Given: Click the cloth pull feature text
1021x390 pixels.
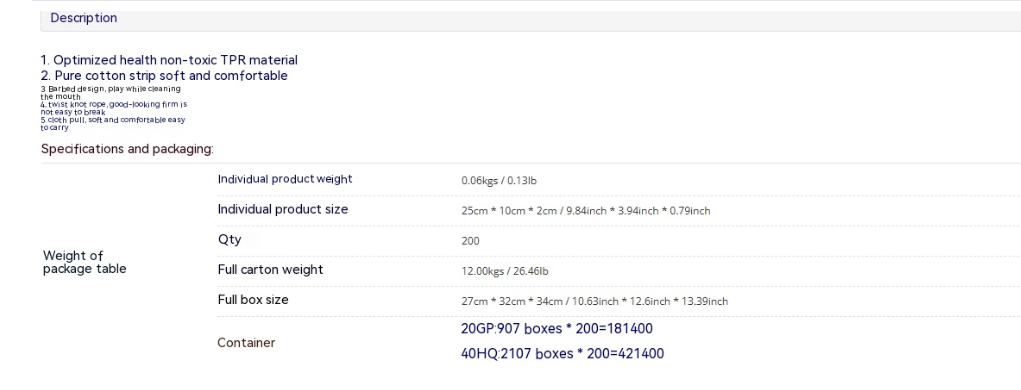Looking at the screenshot, I should pyautogui.click(x=113, y=124).
